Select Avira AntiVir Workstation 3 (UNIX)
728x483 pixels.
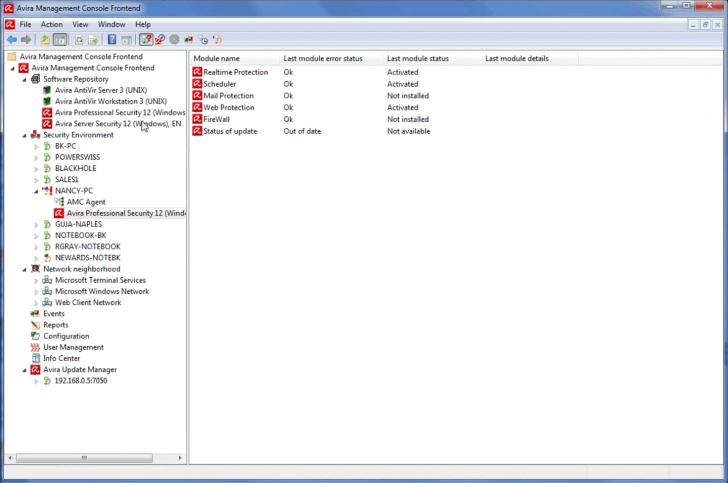pos(111,101)
